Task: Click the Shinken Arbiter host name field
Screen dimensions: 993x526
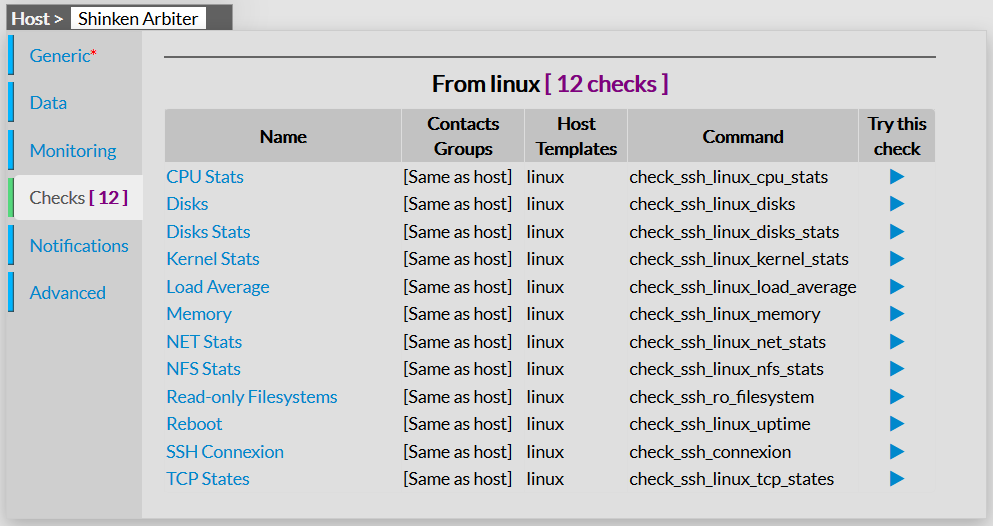Action: click(x=138, y=19)
